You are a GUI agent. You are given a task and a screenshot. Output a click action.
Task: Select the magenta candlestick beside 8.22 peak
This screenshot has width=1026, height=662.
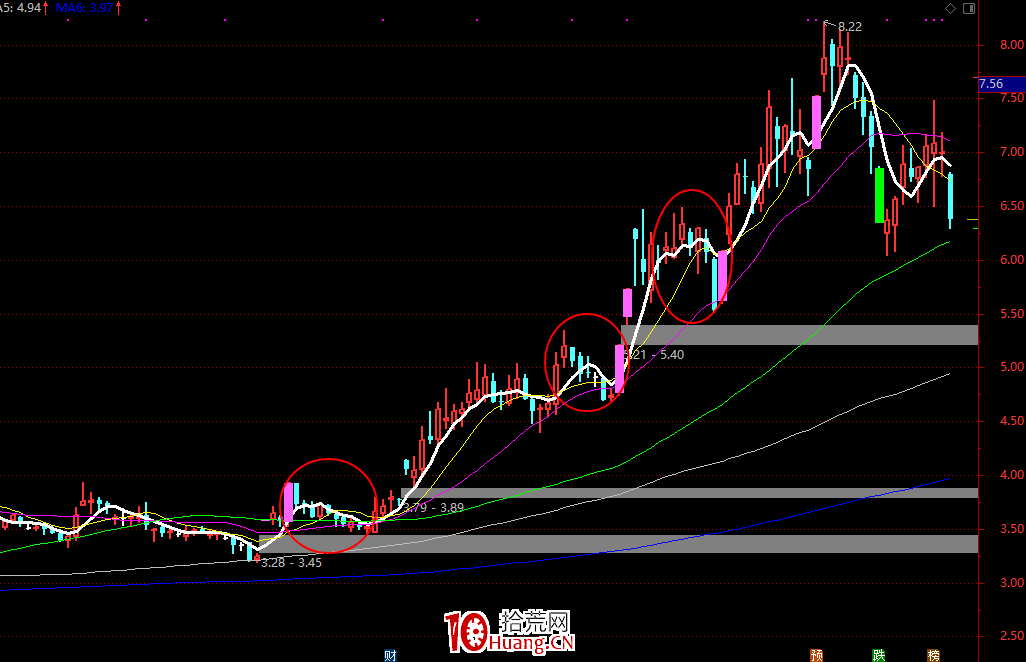(x=817, y=122)
